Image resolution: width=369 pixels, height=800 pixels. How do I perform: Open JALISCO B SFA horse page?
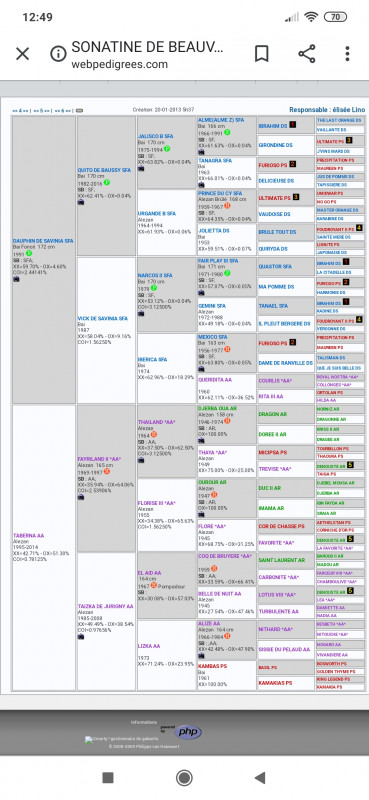[x=156, y=136]
